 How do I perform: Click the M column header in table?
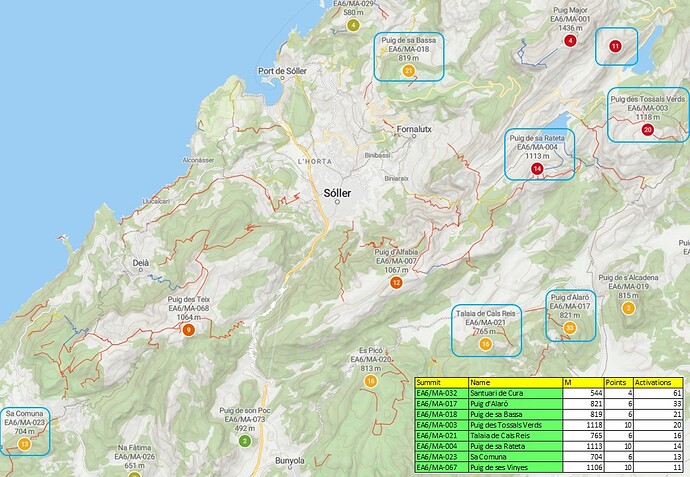(x=584, y=382)
